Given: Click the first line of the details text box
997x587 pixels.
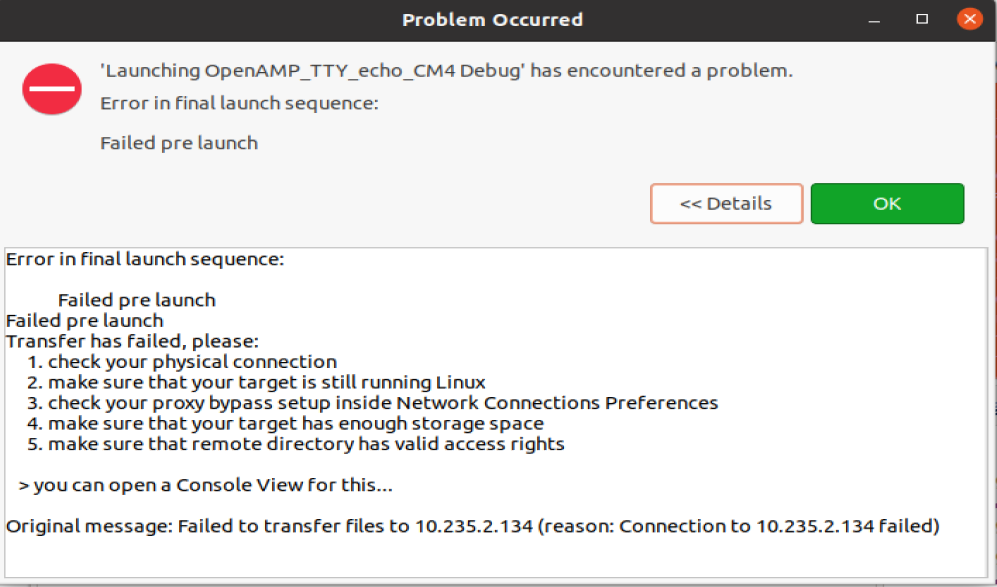Looking at the screenshot, I should pyautogui.click(x=145, y=259).
